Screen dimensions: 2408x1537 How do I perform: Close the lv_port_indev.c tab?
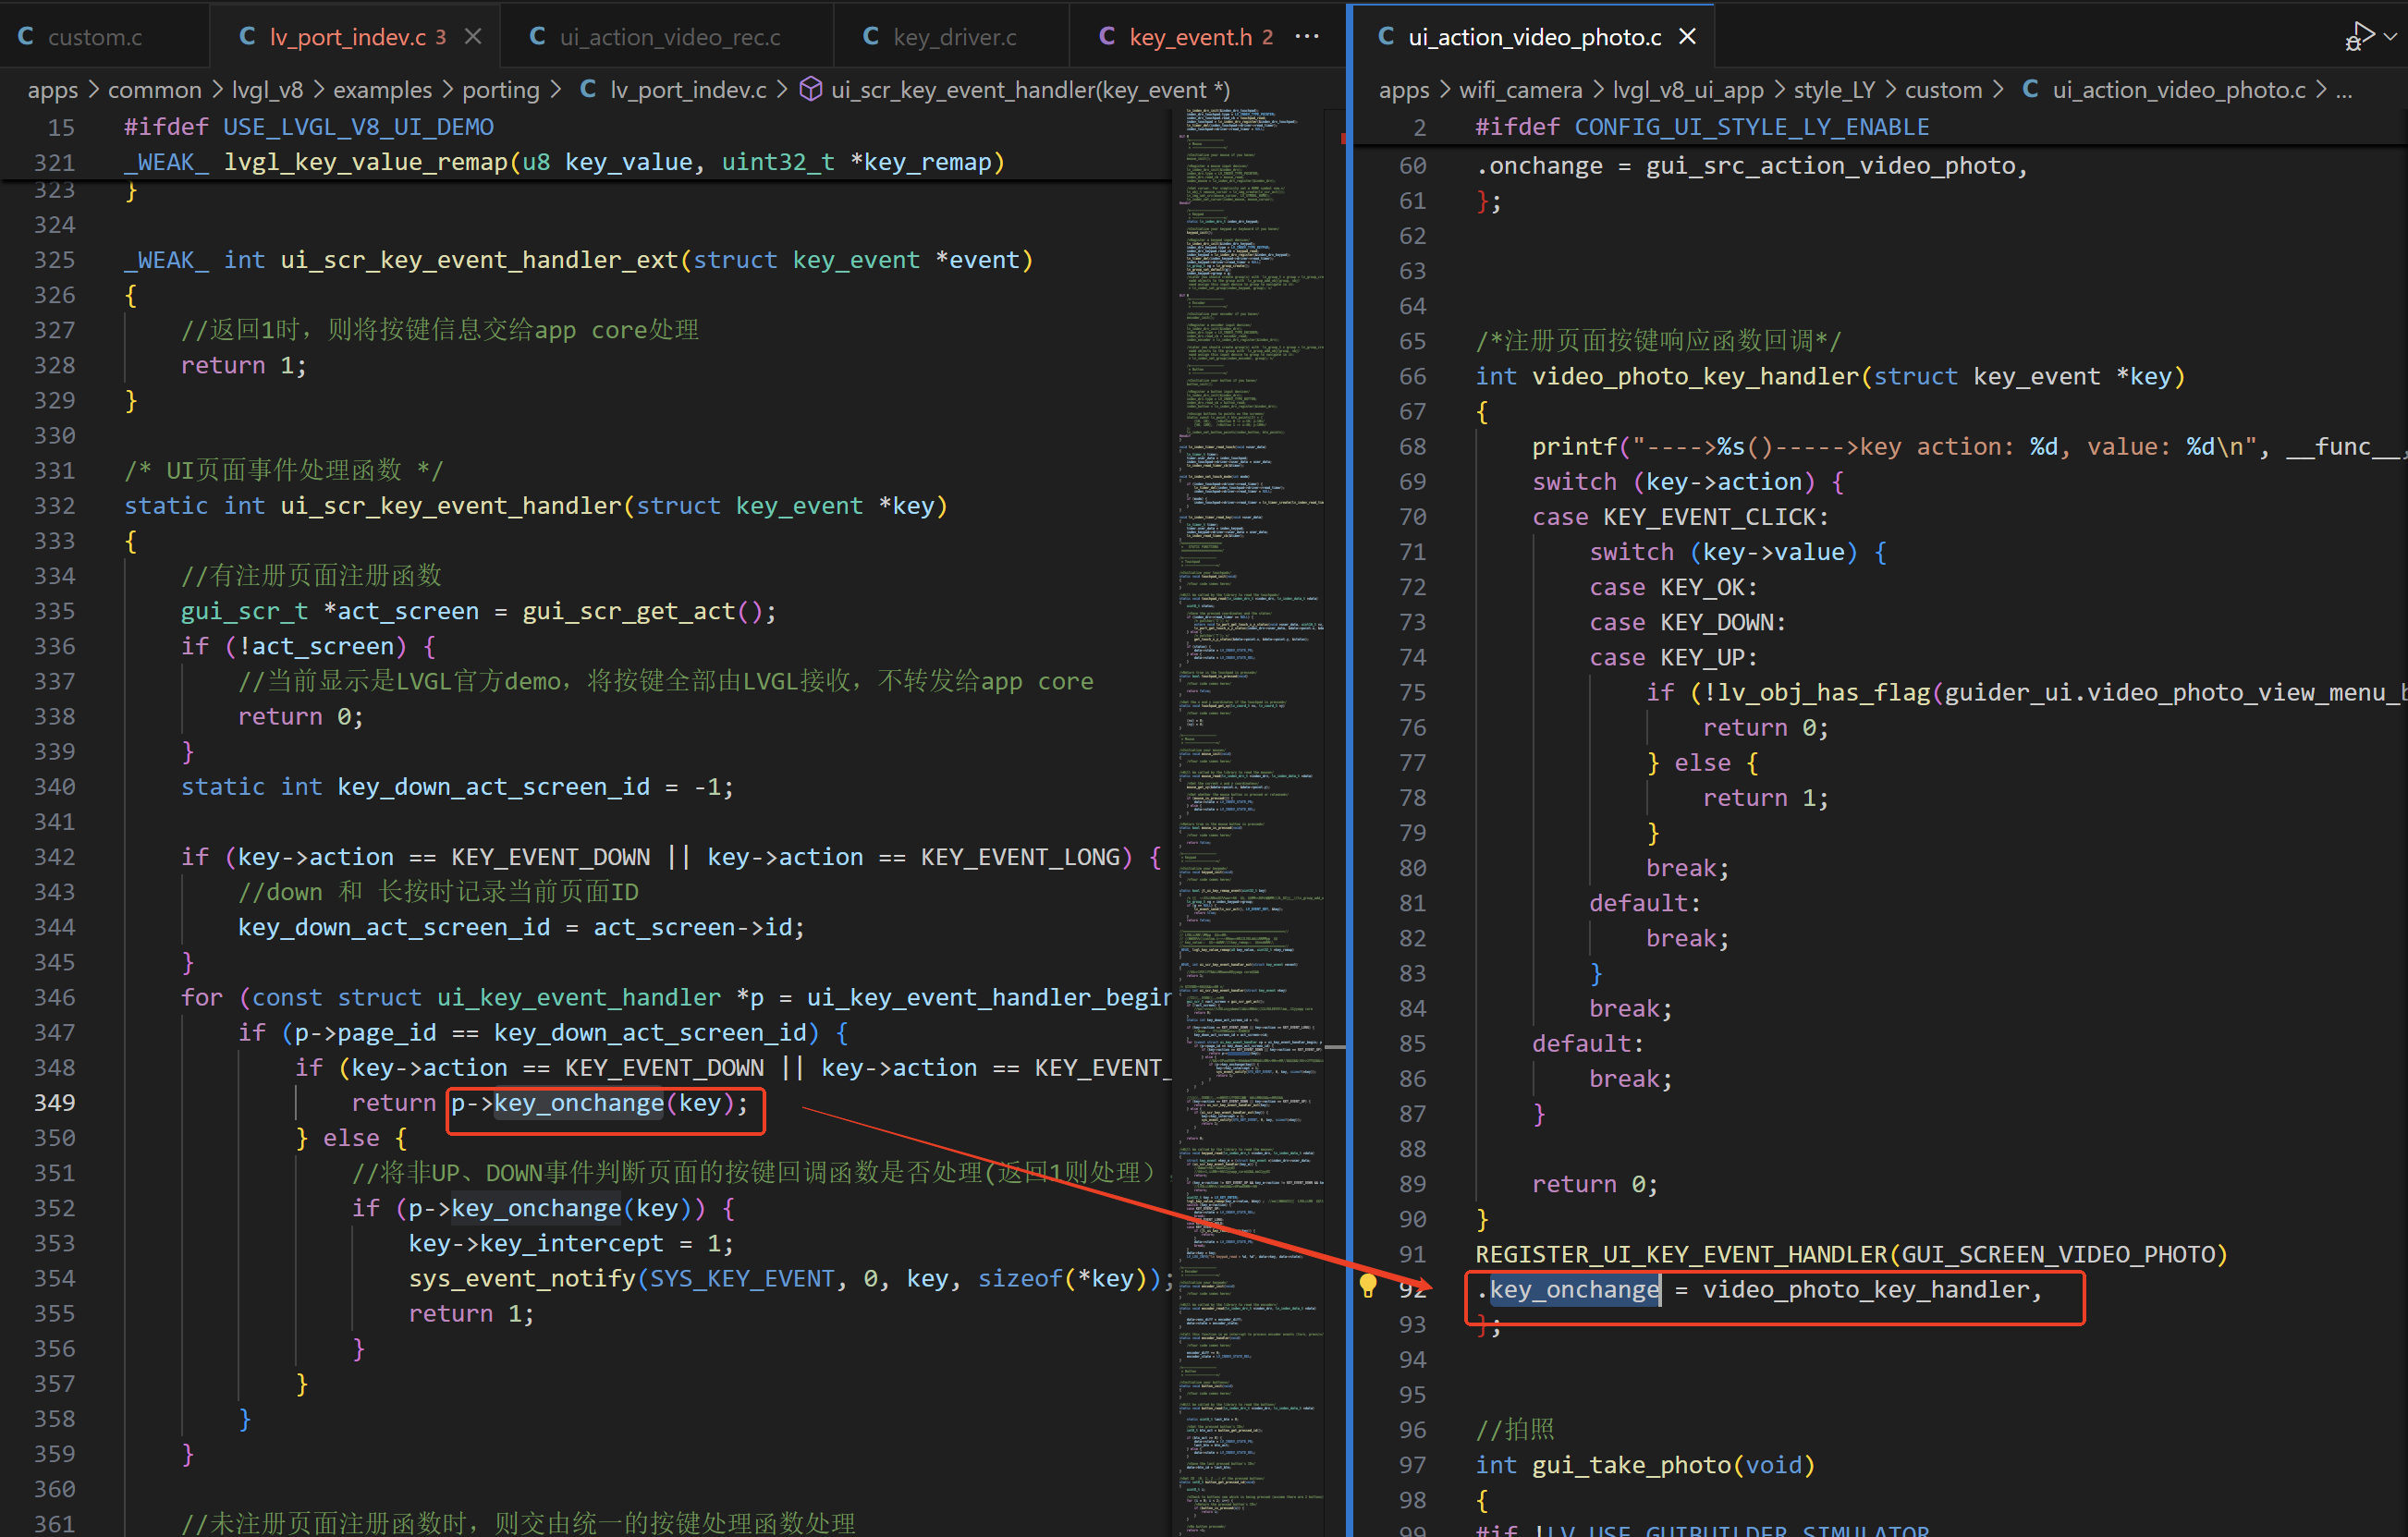pos(473,37)
